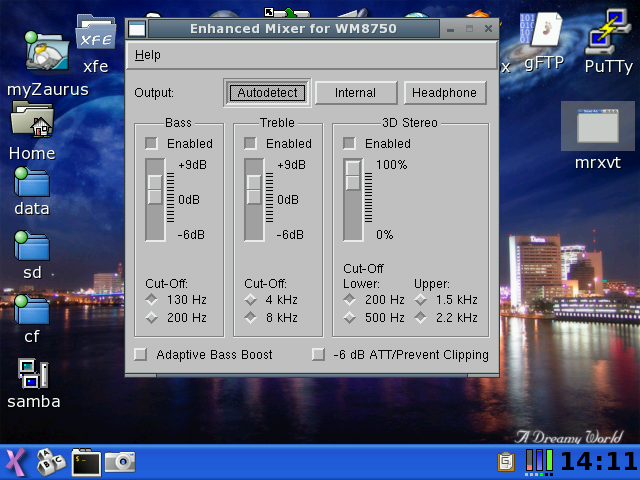Select 1.5 kHz upper 3D Stereo cut-off
The height and width of the screenshot is (480, 640).
pyautogui.click(x=421, y=299)
